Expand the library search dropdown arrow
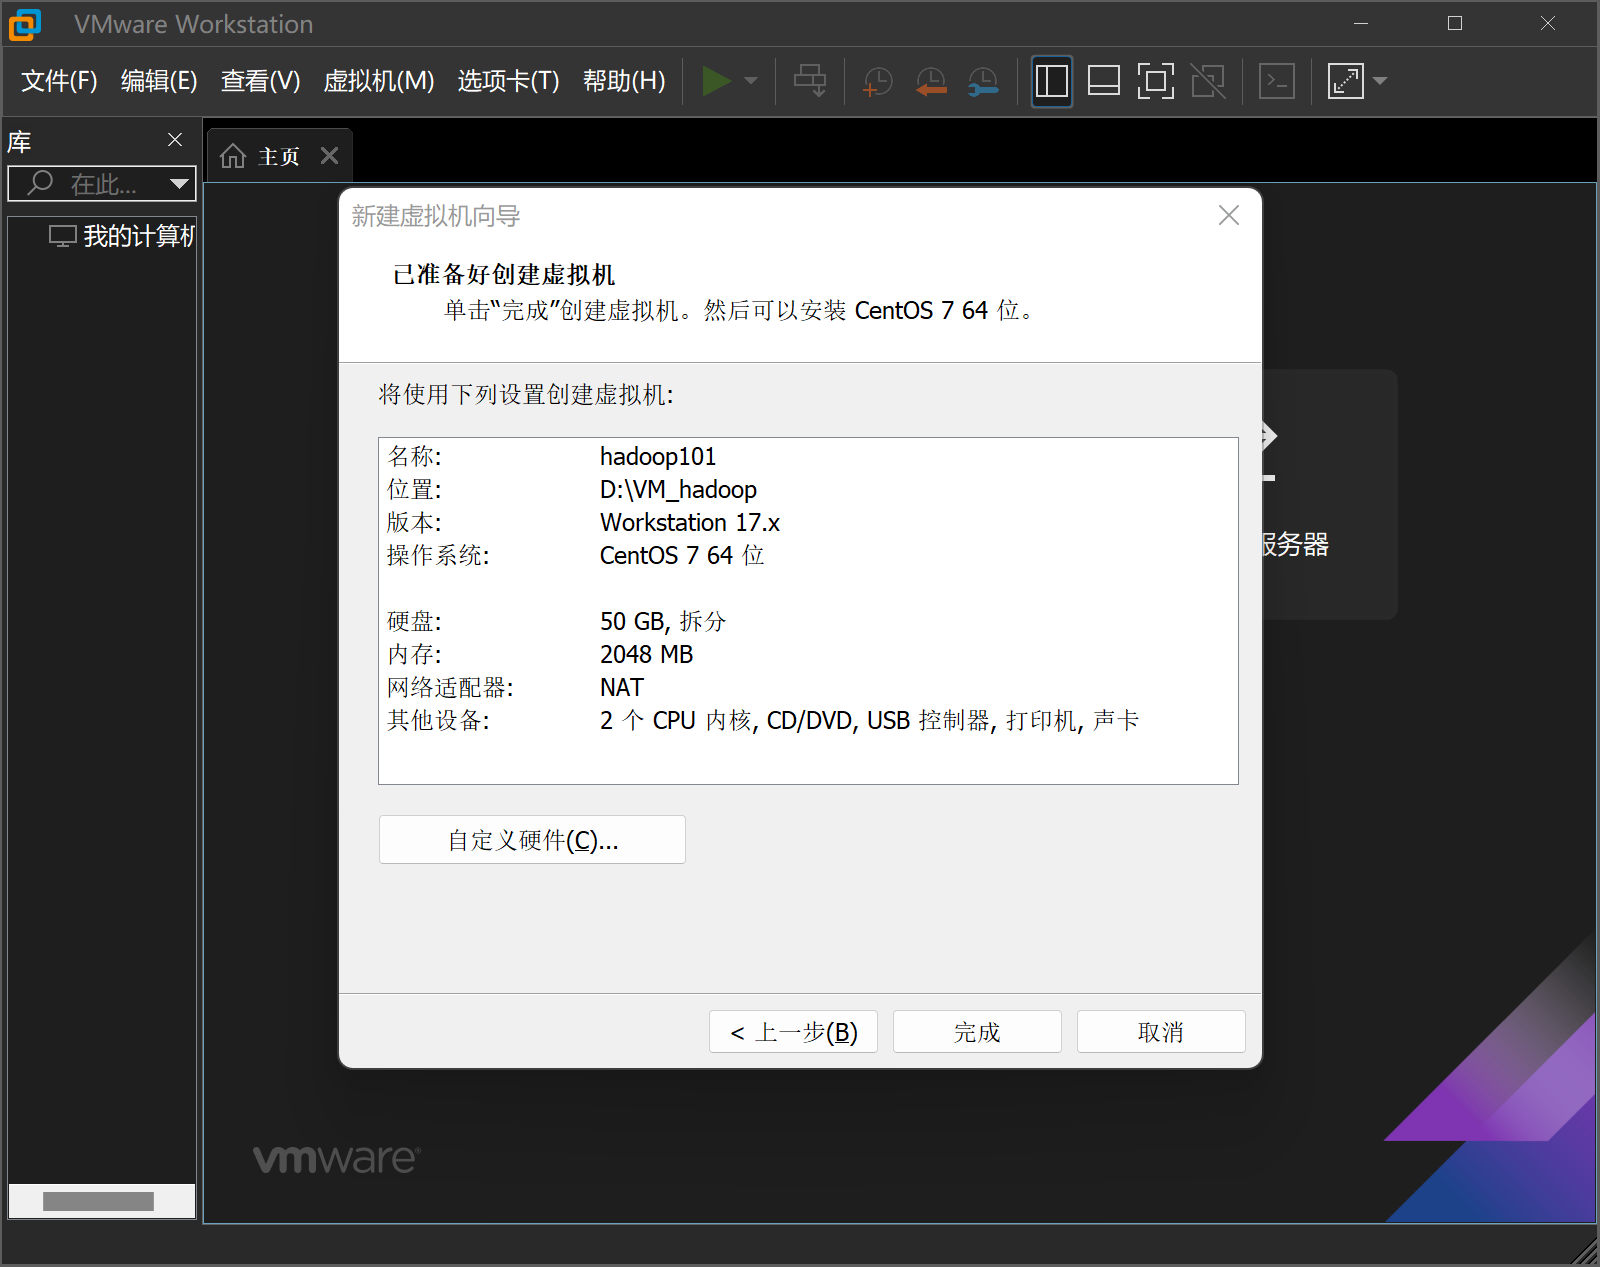 tap(180, 184)
